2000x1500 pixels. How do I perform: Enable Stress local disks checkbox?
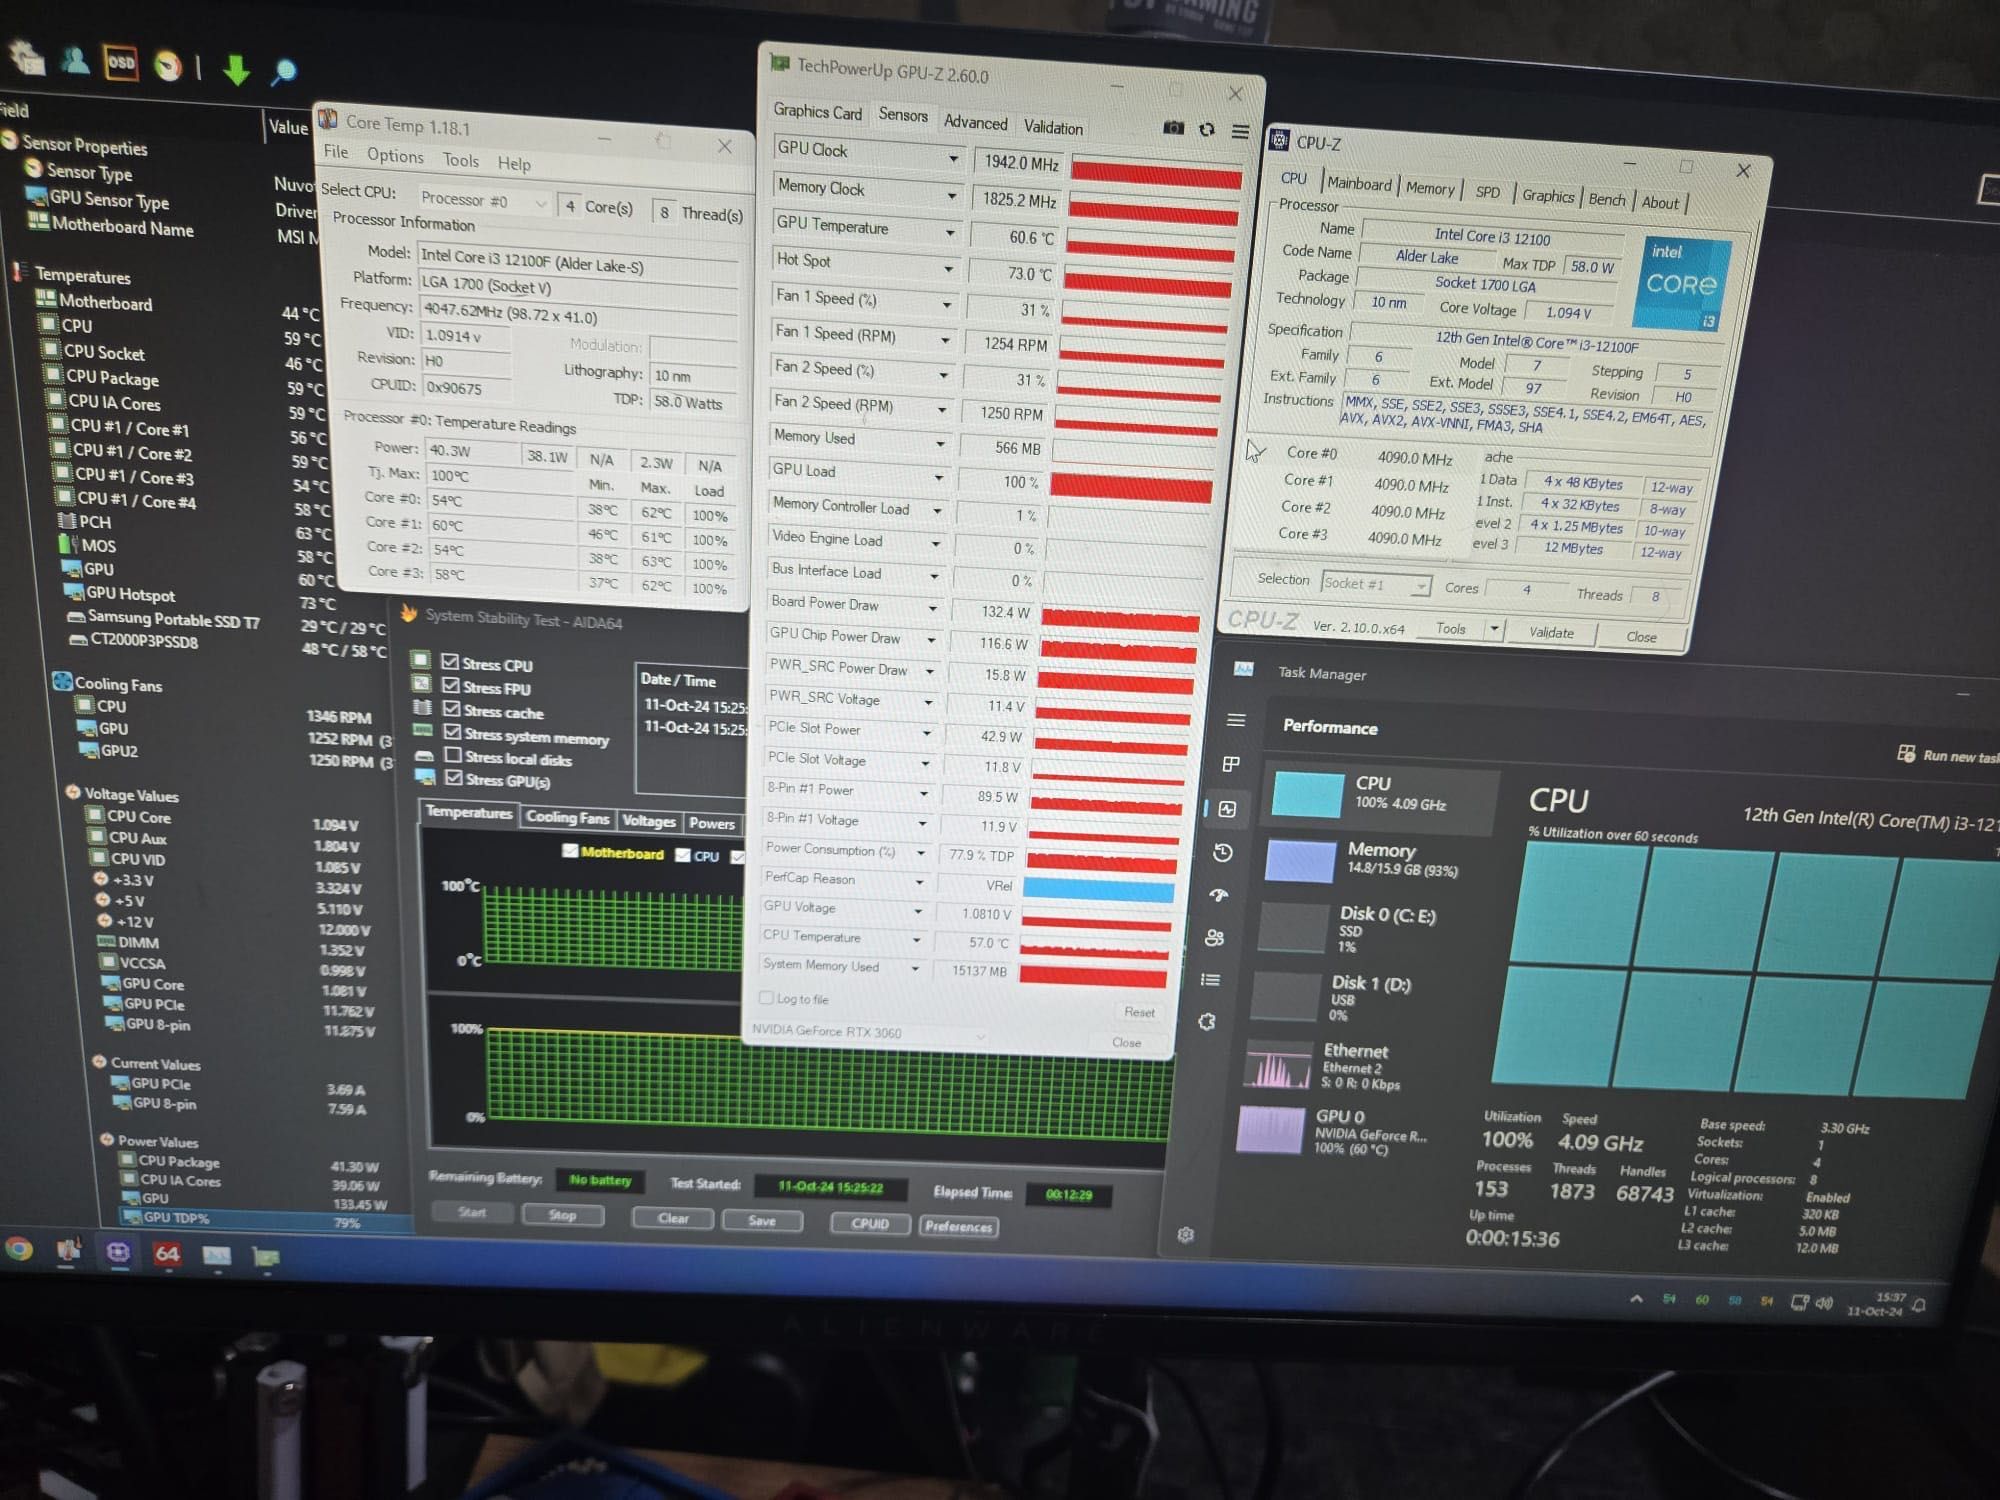point(453,755)
